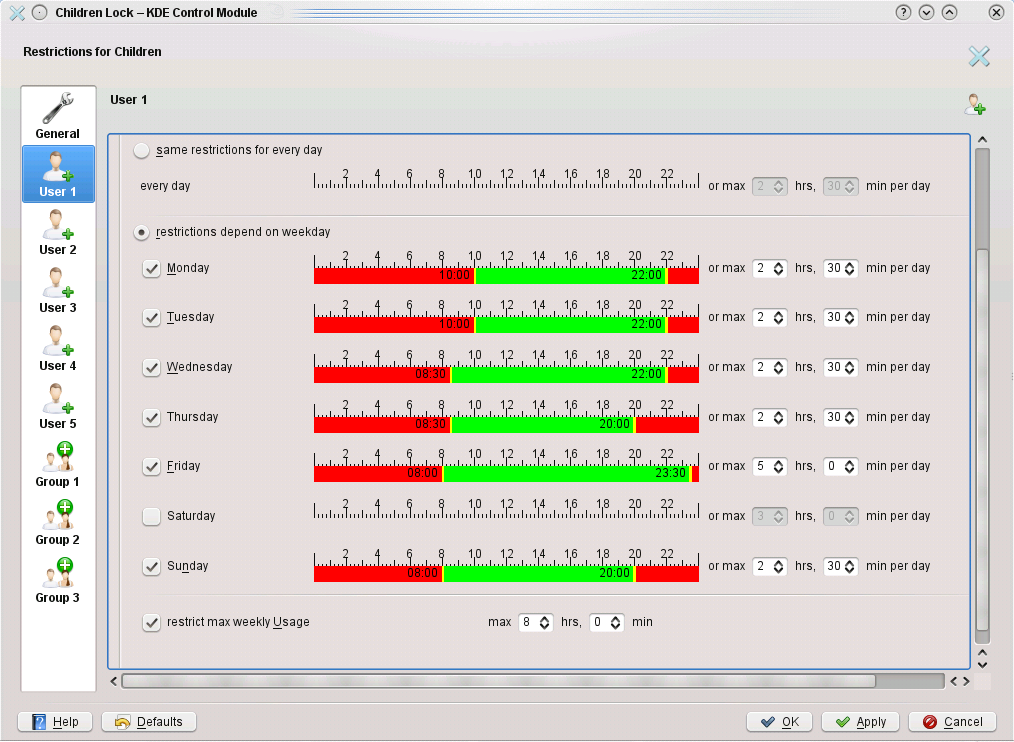This screenshot has height=742, width=1014.
Task: Open the Group 1 sidebar entry
Action: tap(58, 464)
